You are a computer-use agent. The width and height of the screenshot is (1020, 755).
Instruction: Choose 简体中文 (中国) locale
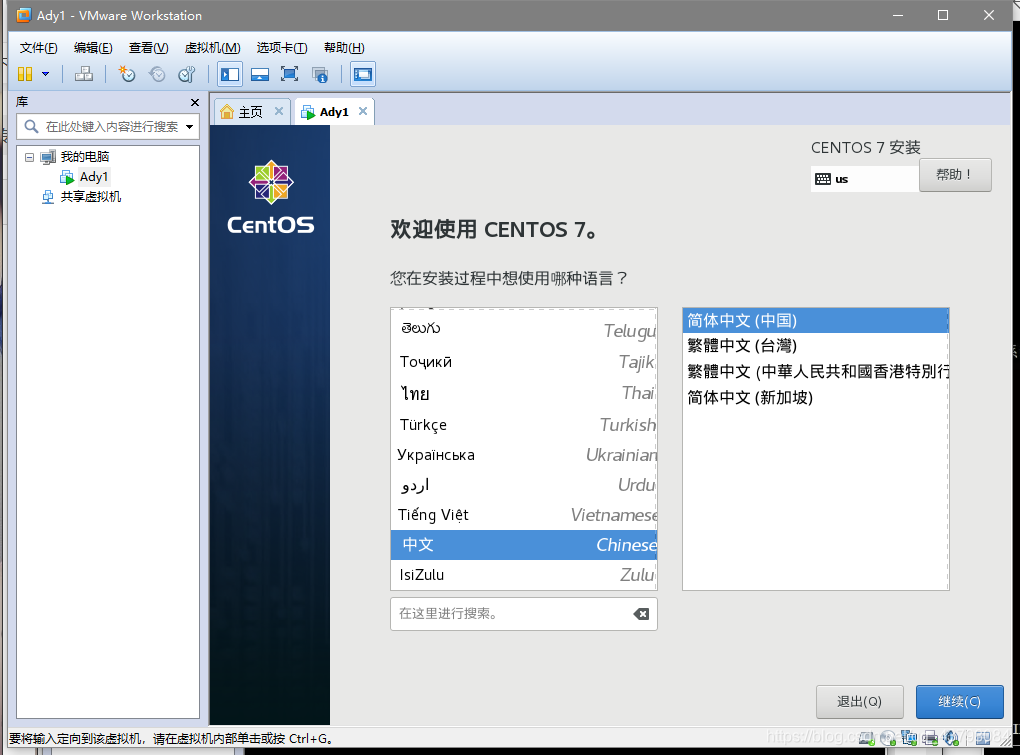pos(816,321)
